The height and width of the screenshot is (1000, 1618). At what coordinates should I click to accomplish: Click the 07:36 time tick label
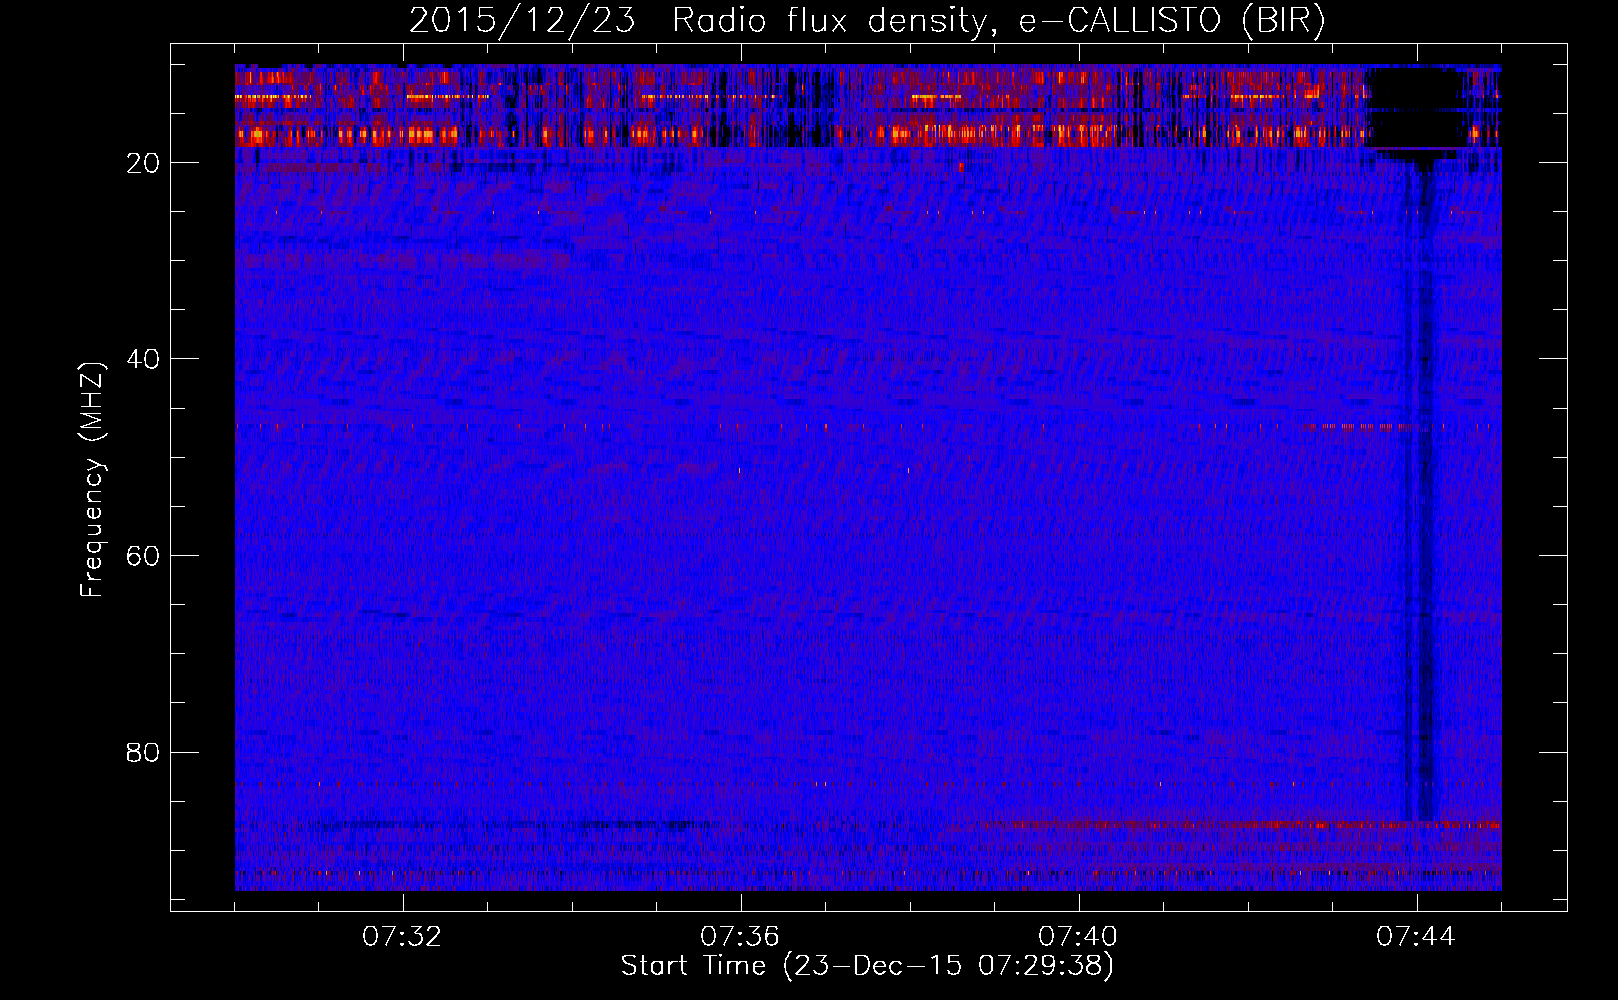coord(740,937)
